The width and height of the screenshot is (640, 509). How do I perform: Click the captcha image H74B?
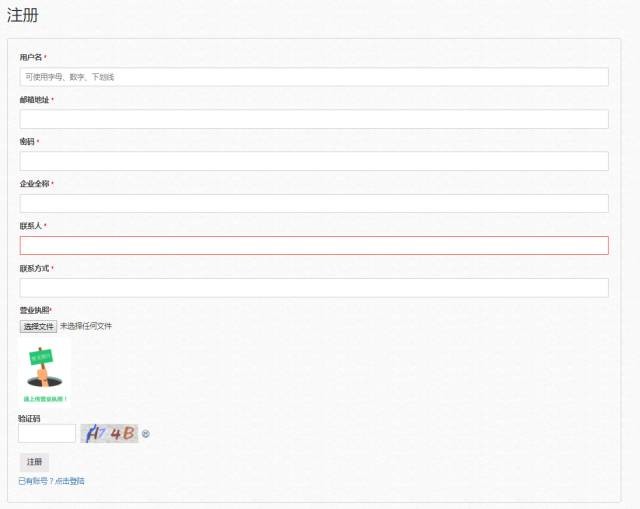click(x=109, y=433)
